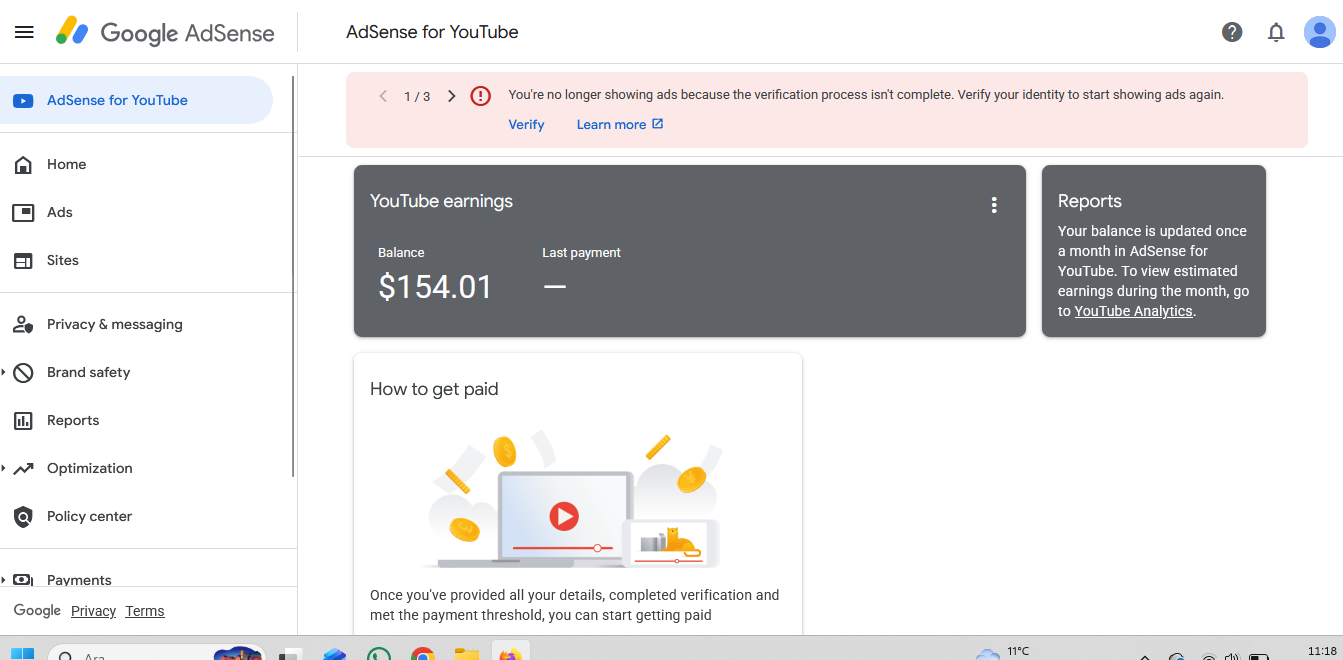Open the Help question mark icon

tap(1232, 32)
